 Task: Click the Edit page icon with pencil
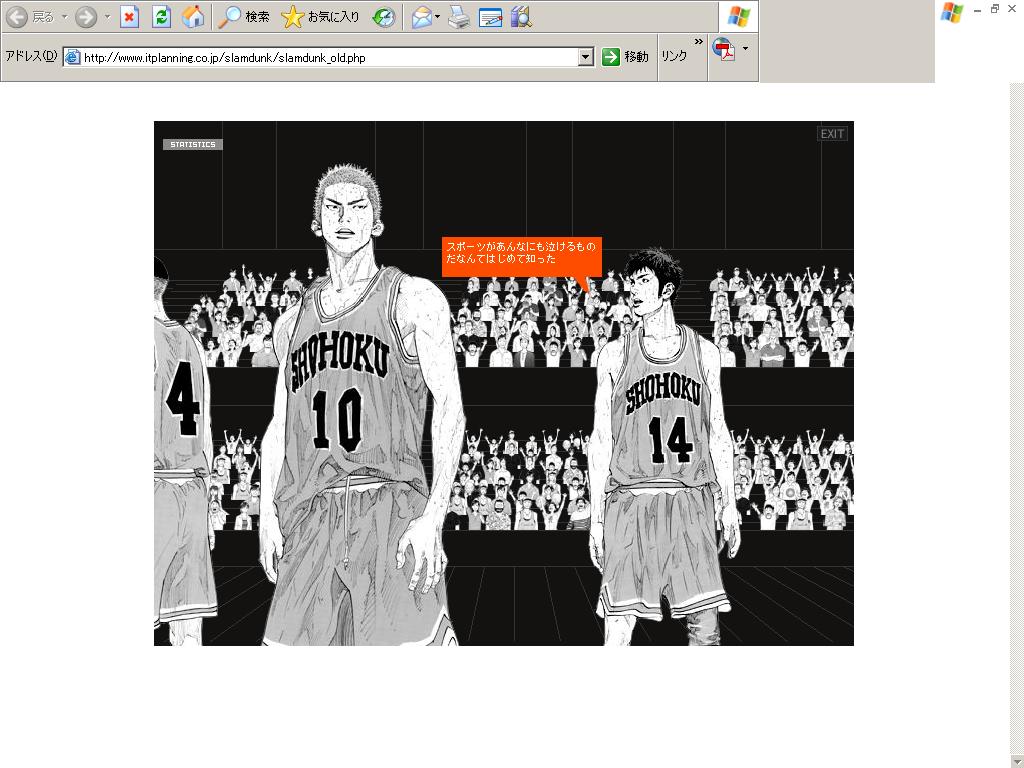(x=490, y=18)
